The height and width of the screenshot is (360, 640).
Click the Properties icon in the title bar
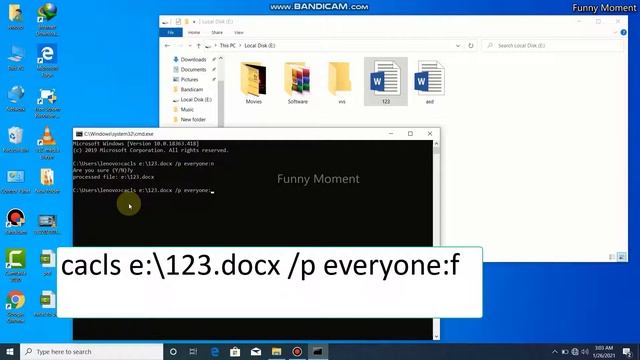[178, 22]
